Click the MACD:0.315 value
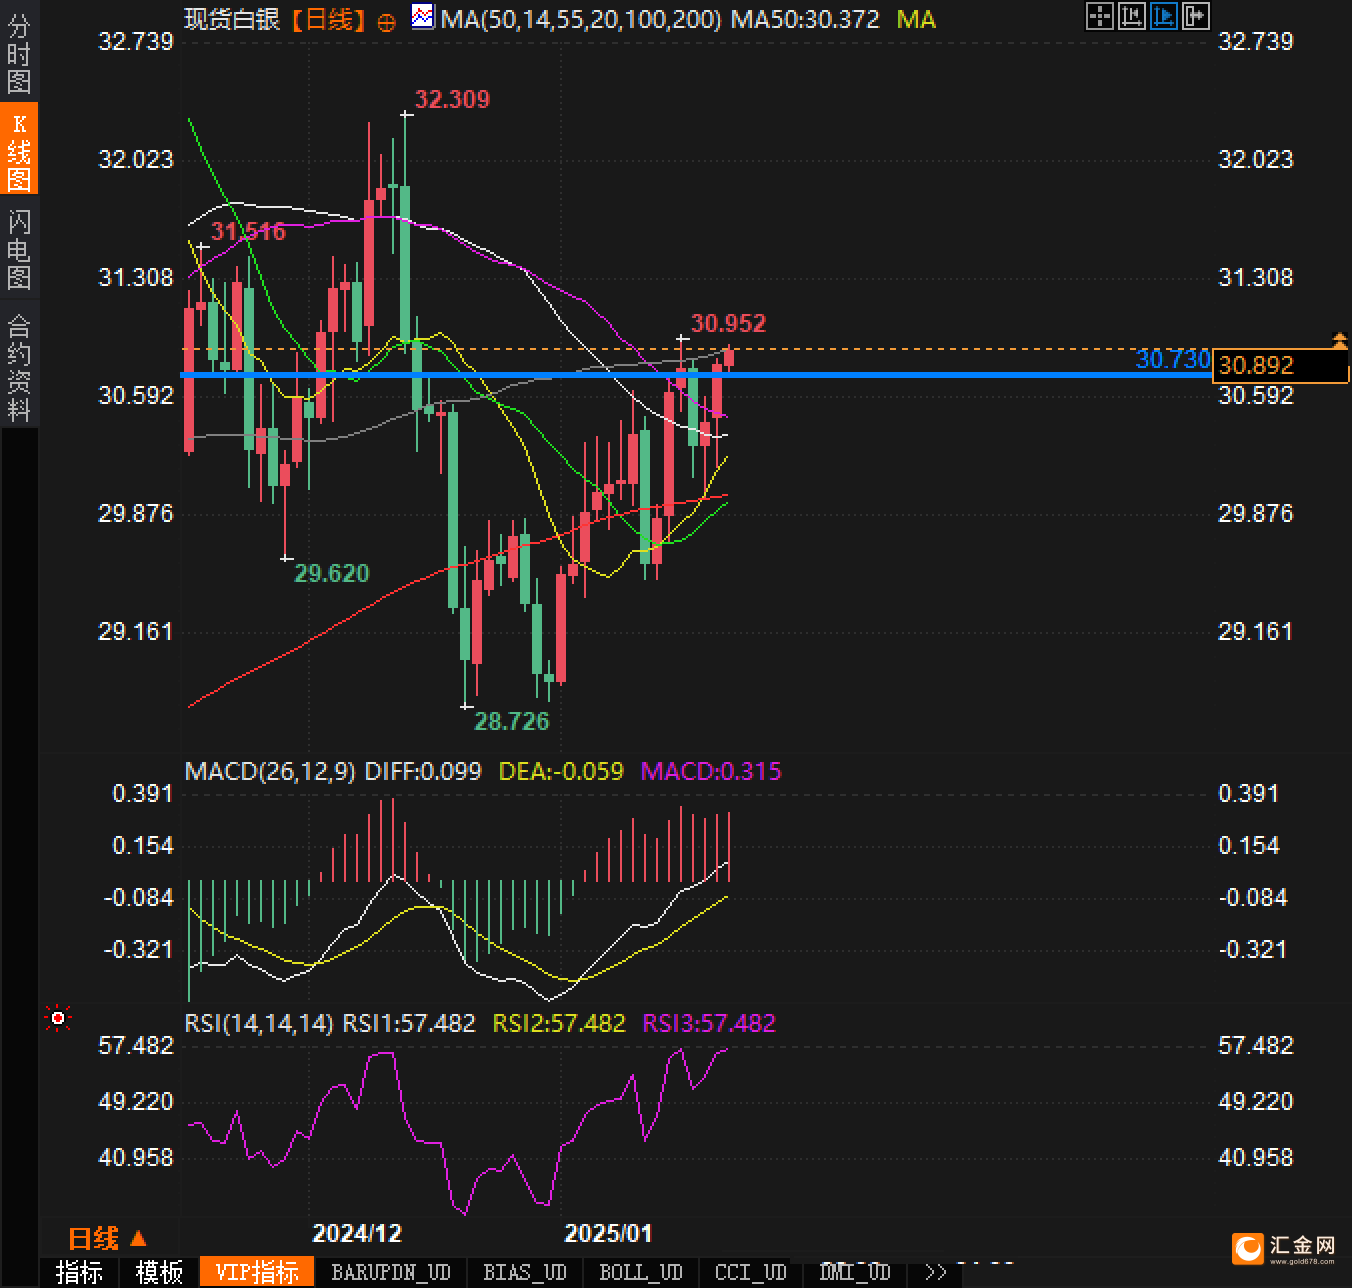 (711, 771)
